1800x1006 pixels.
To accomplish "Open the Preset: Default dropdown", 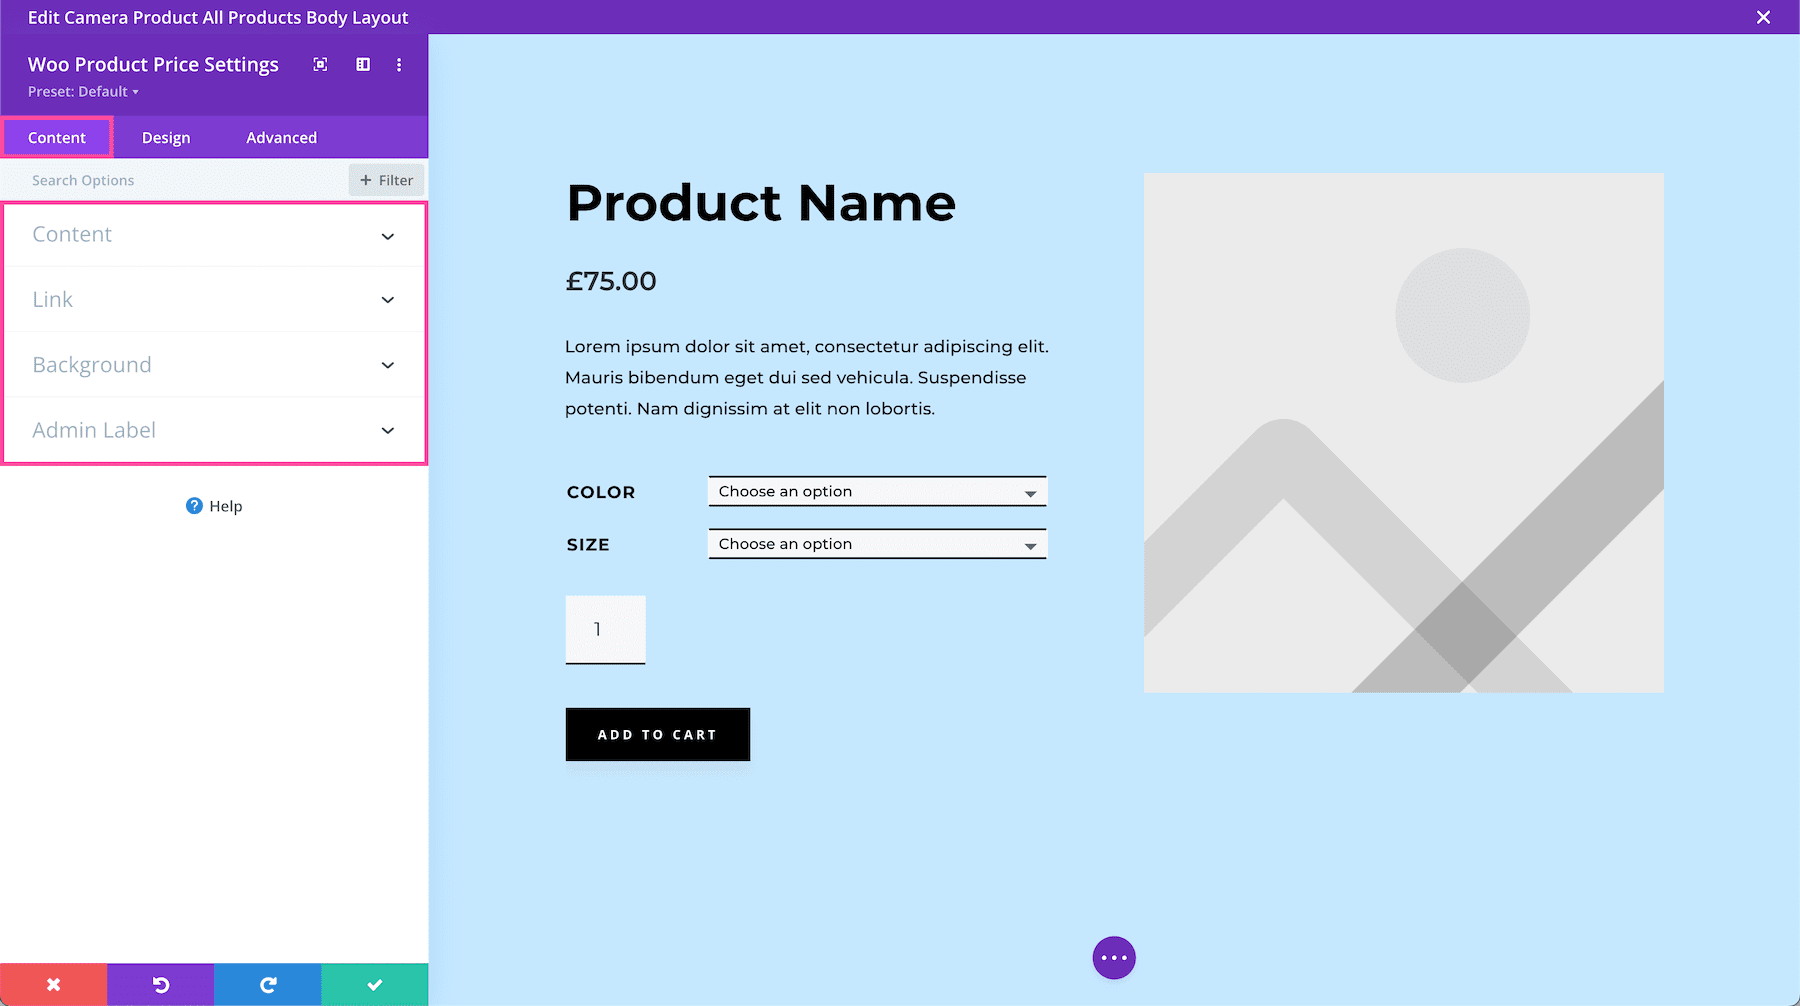I will [x=83, y=91].
